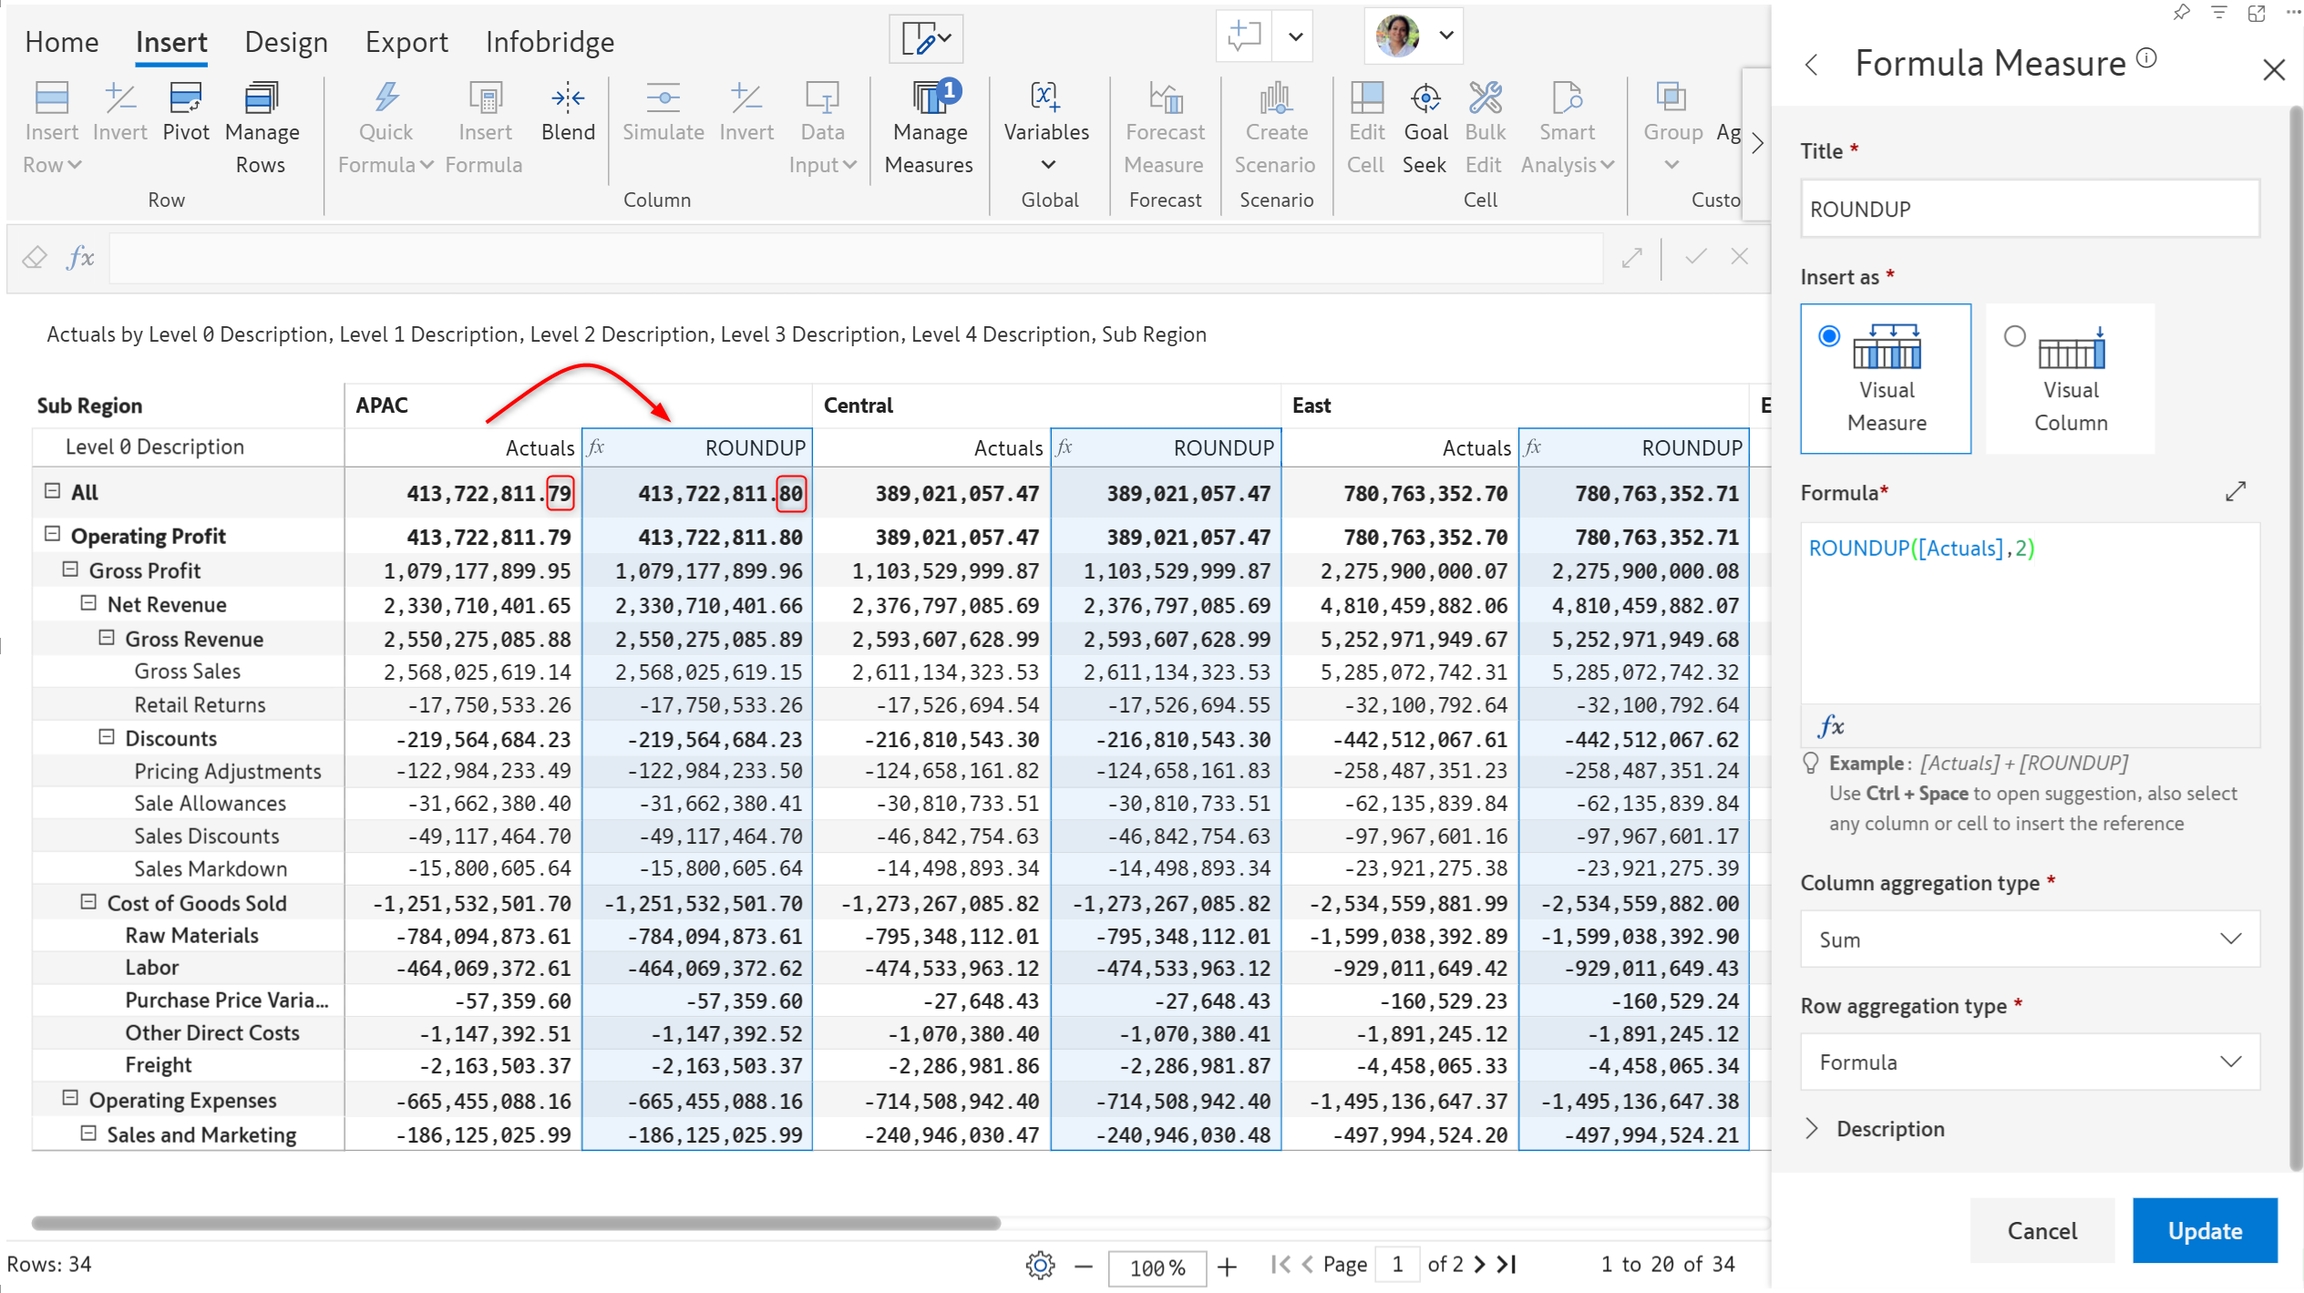
Task: Click the Title input field
Action: click(x=2029, y=209)
